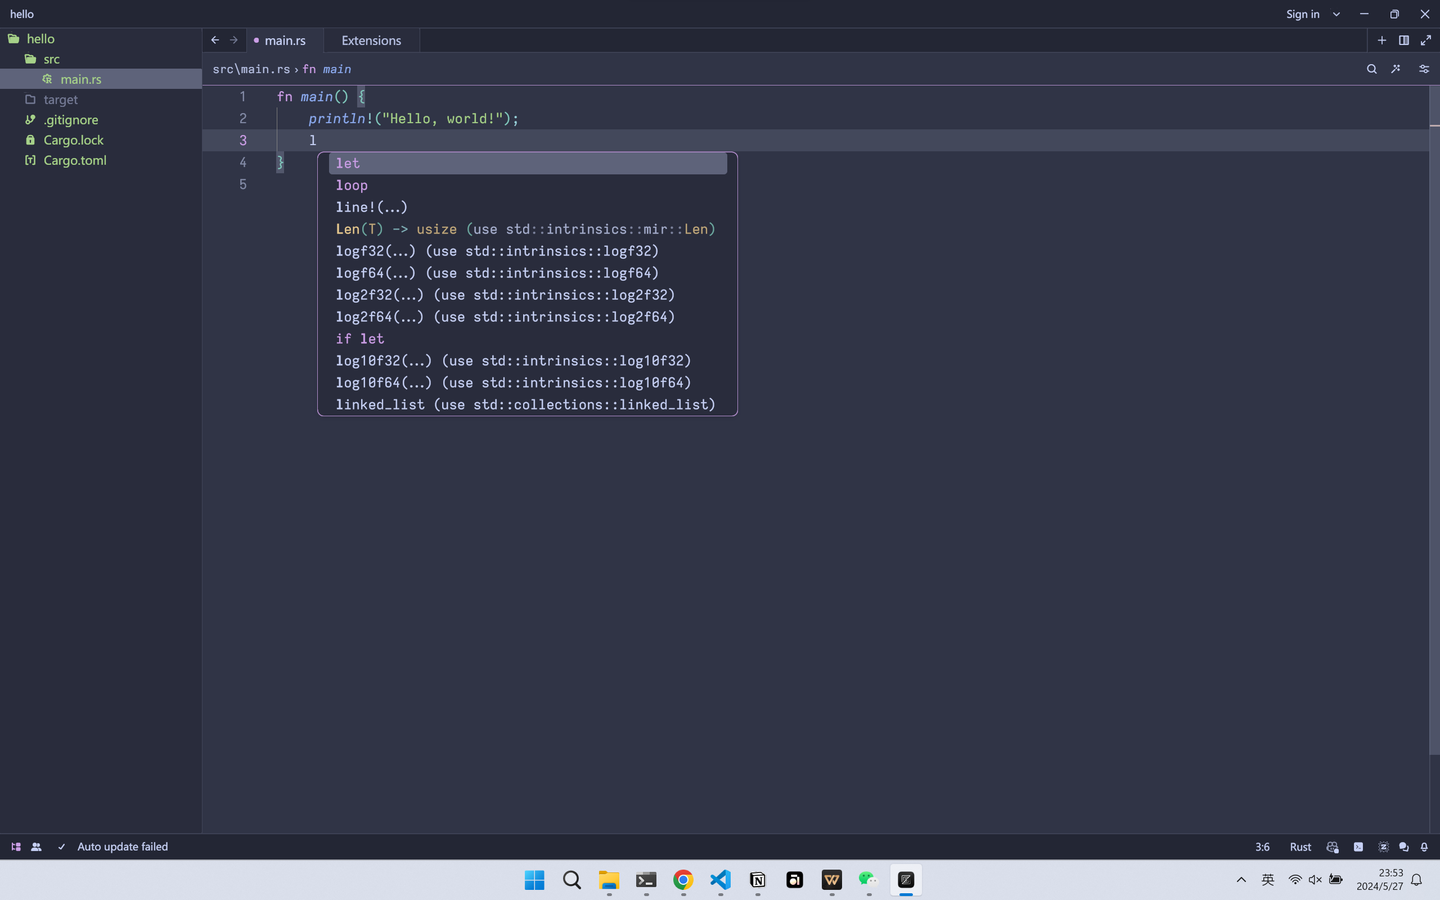Open the Rust language selector

click(x=1300, y=847)
